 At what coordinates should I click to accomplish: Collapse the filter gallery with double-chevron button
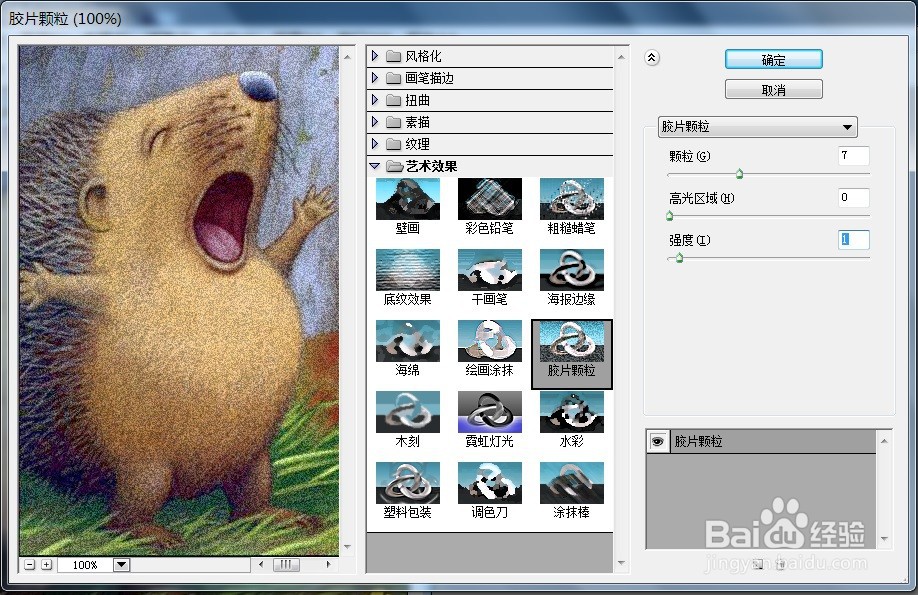[x=652, y=57]
